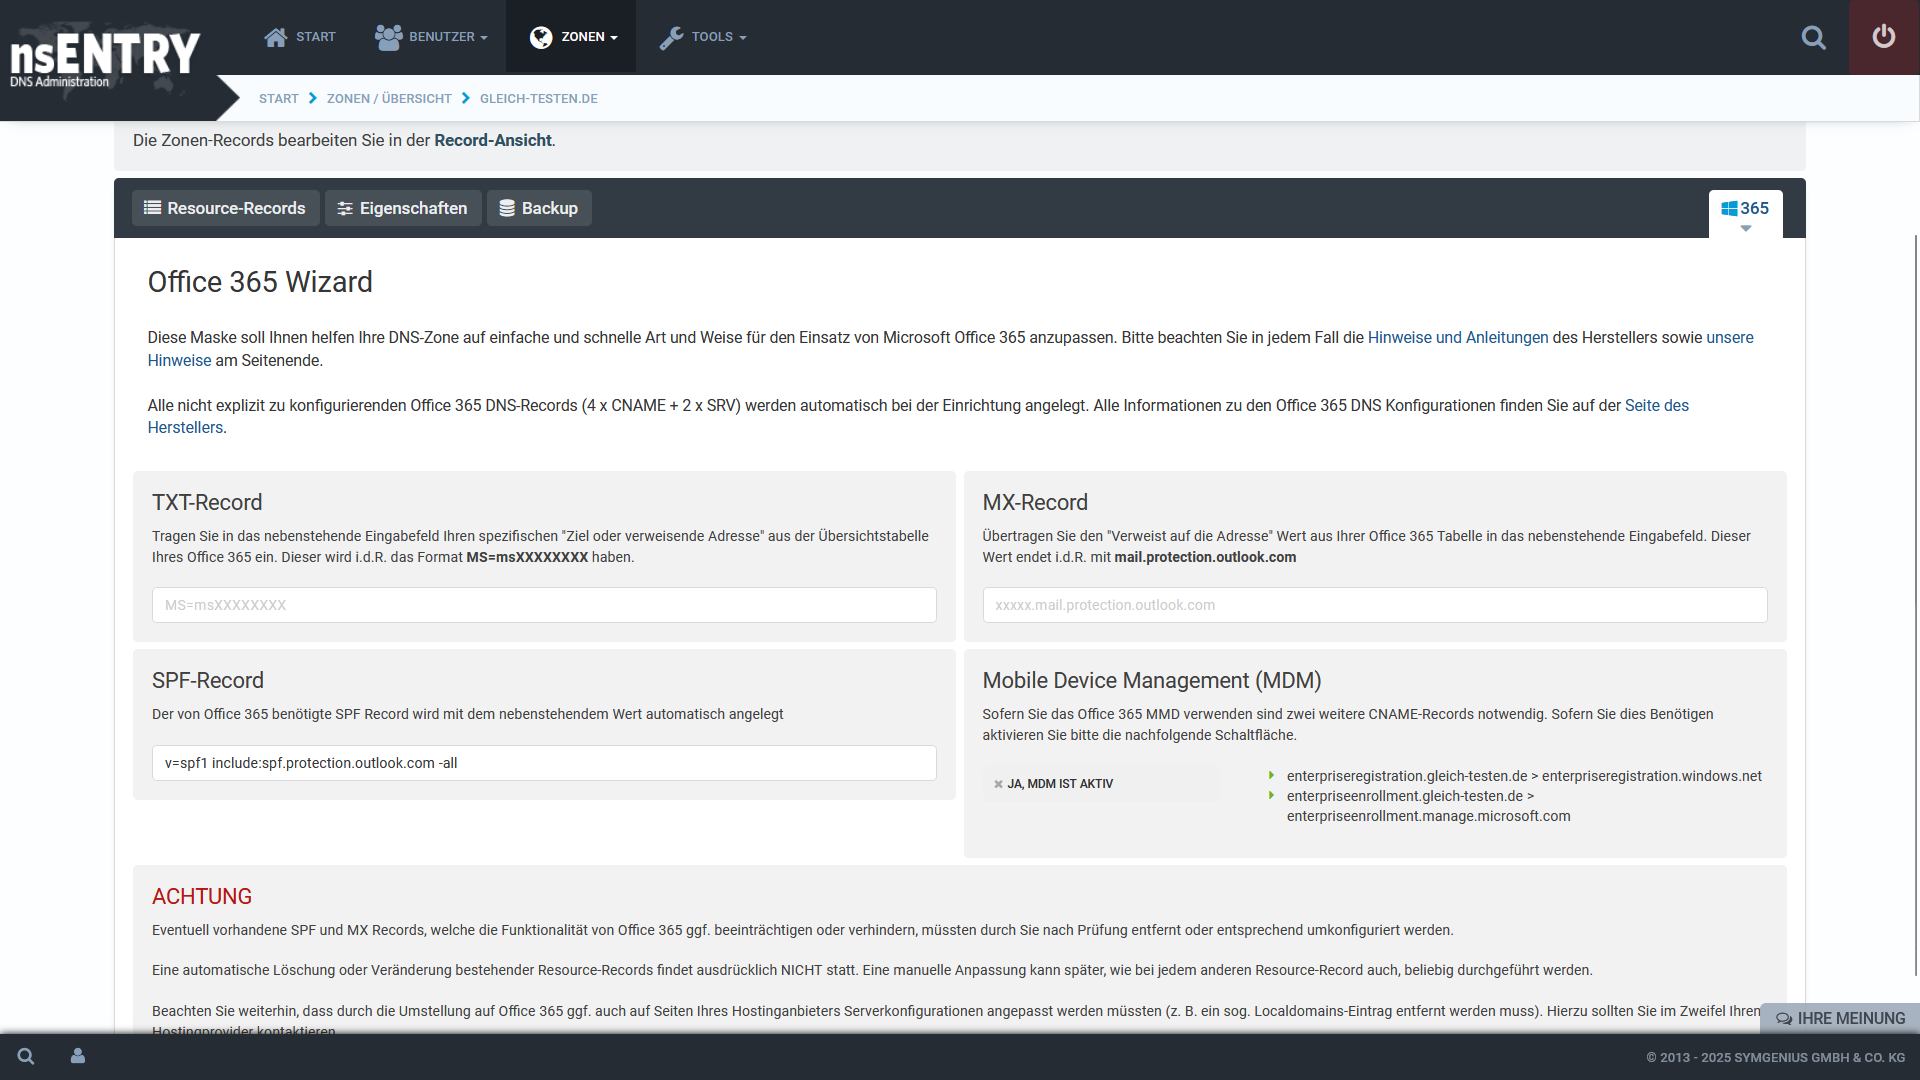Select the home icon next to START
This screenshot has height=1080, width=1920.
[274, 36]
